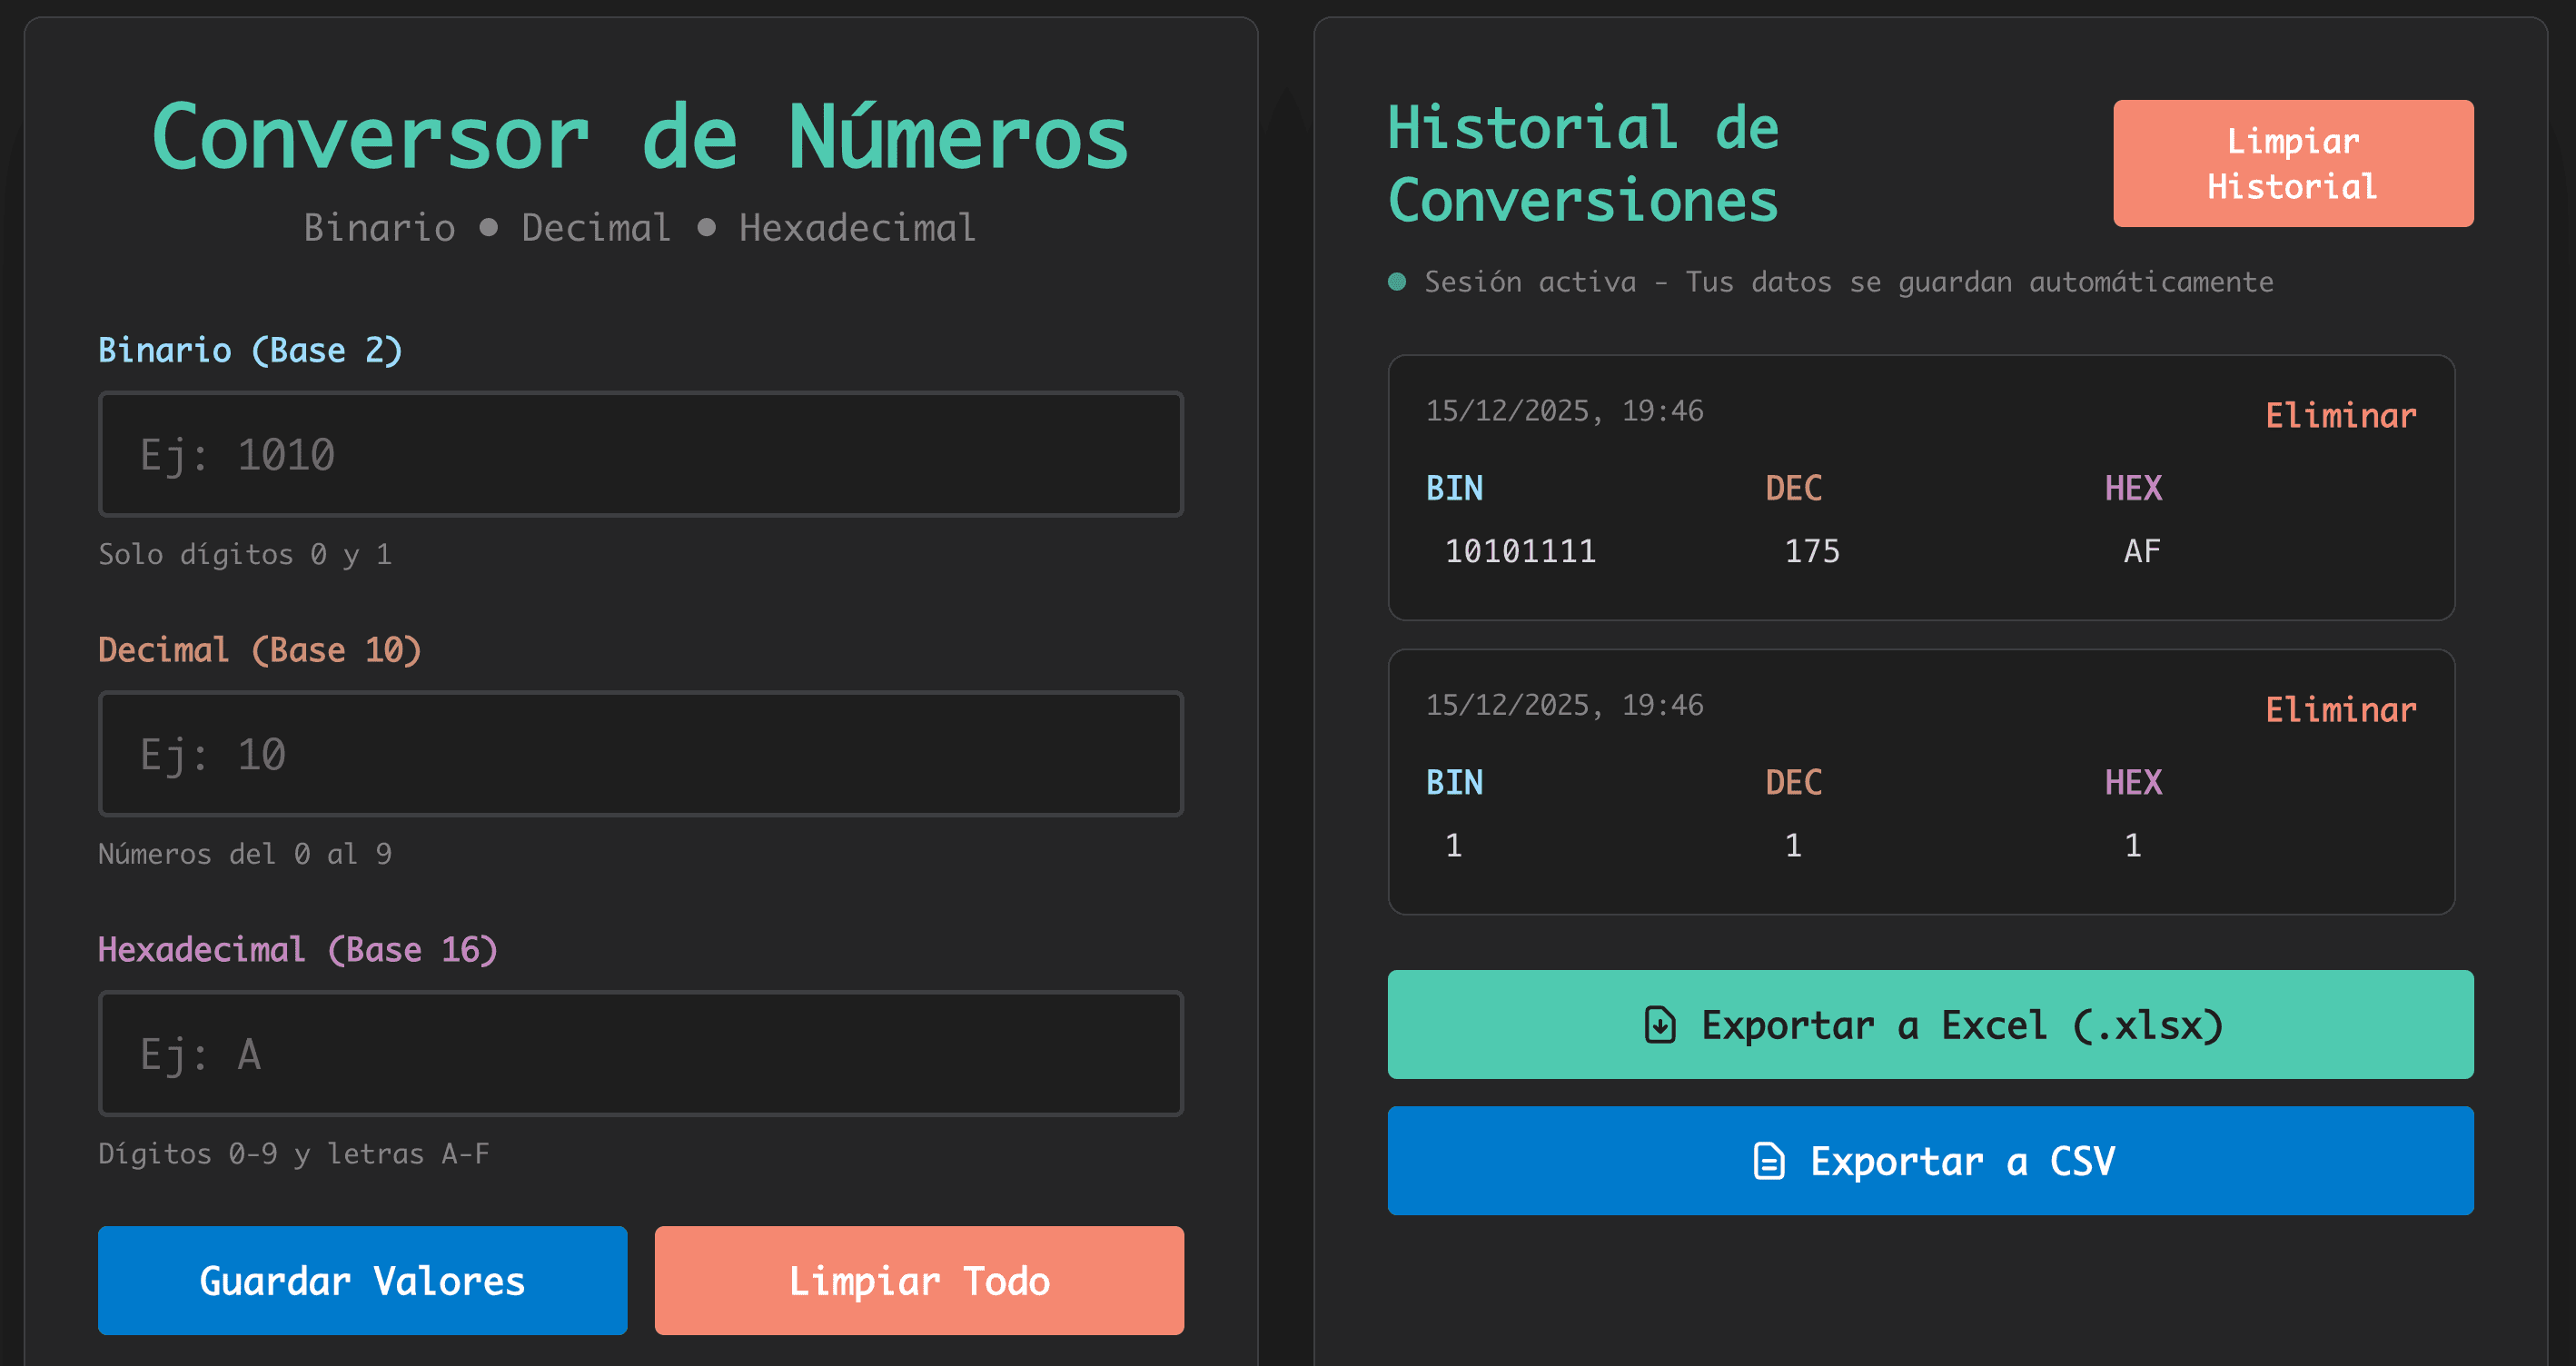Click the Limpiar Todo button

pos(918,1281)
